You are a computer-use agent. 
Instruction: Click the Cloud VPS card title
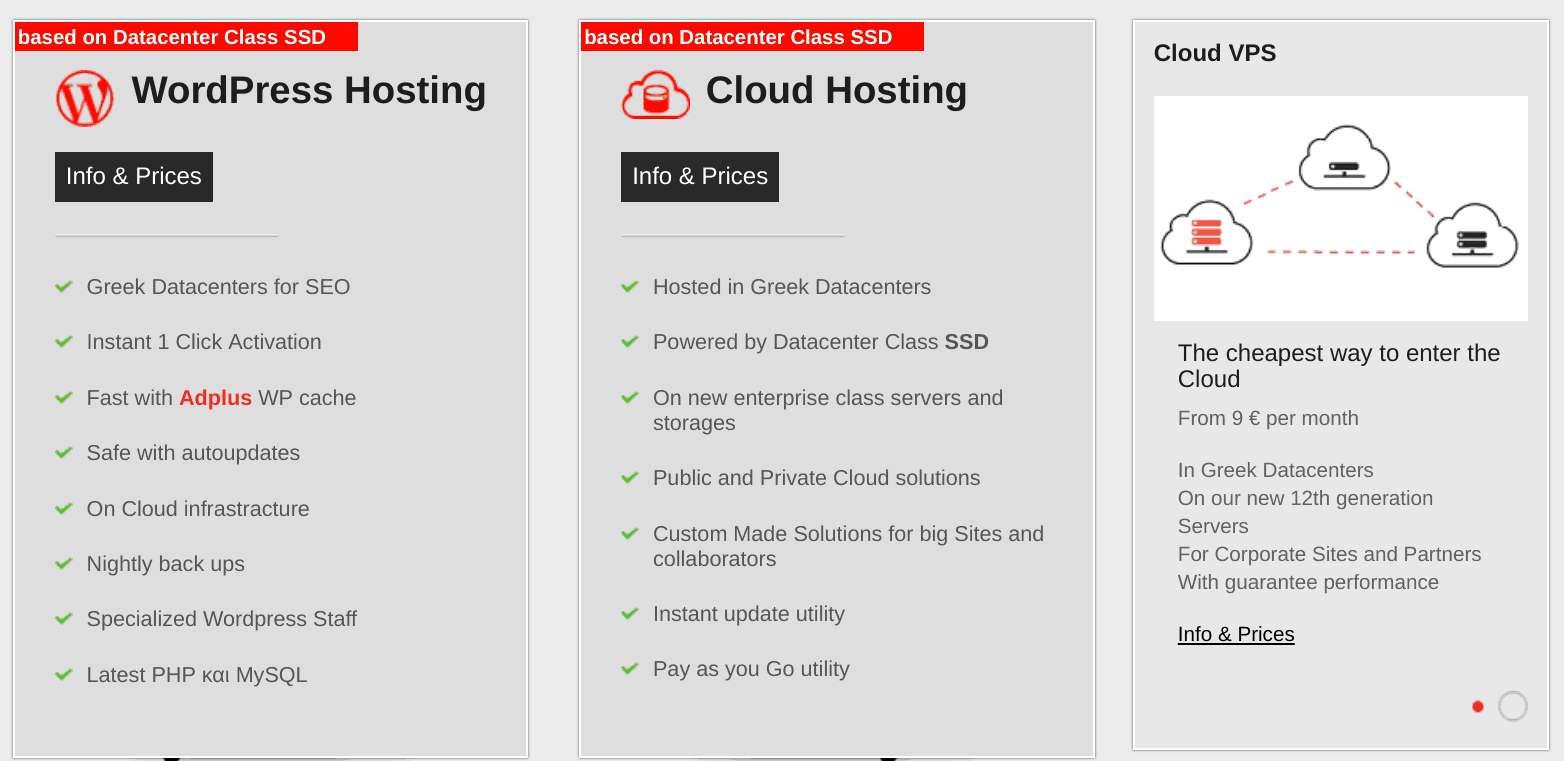[1215, 53]
